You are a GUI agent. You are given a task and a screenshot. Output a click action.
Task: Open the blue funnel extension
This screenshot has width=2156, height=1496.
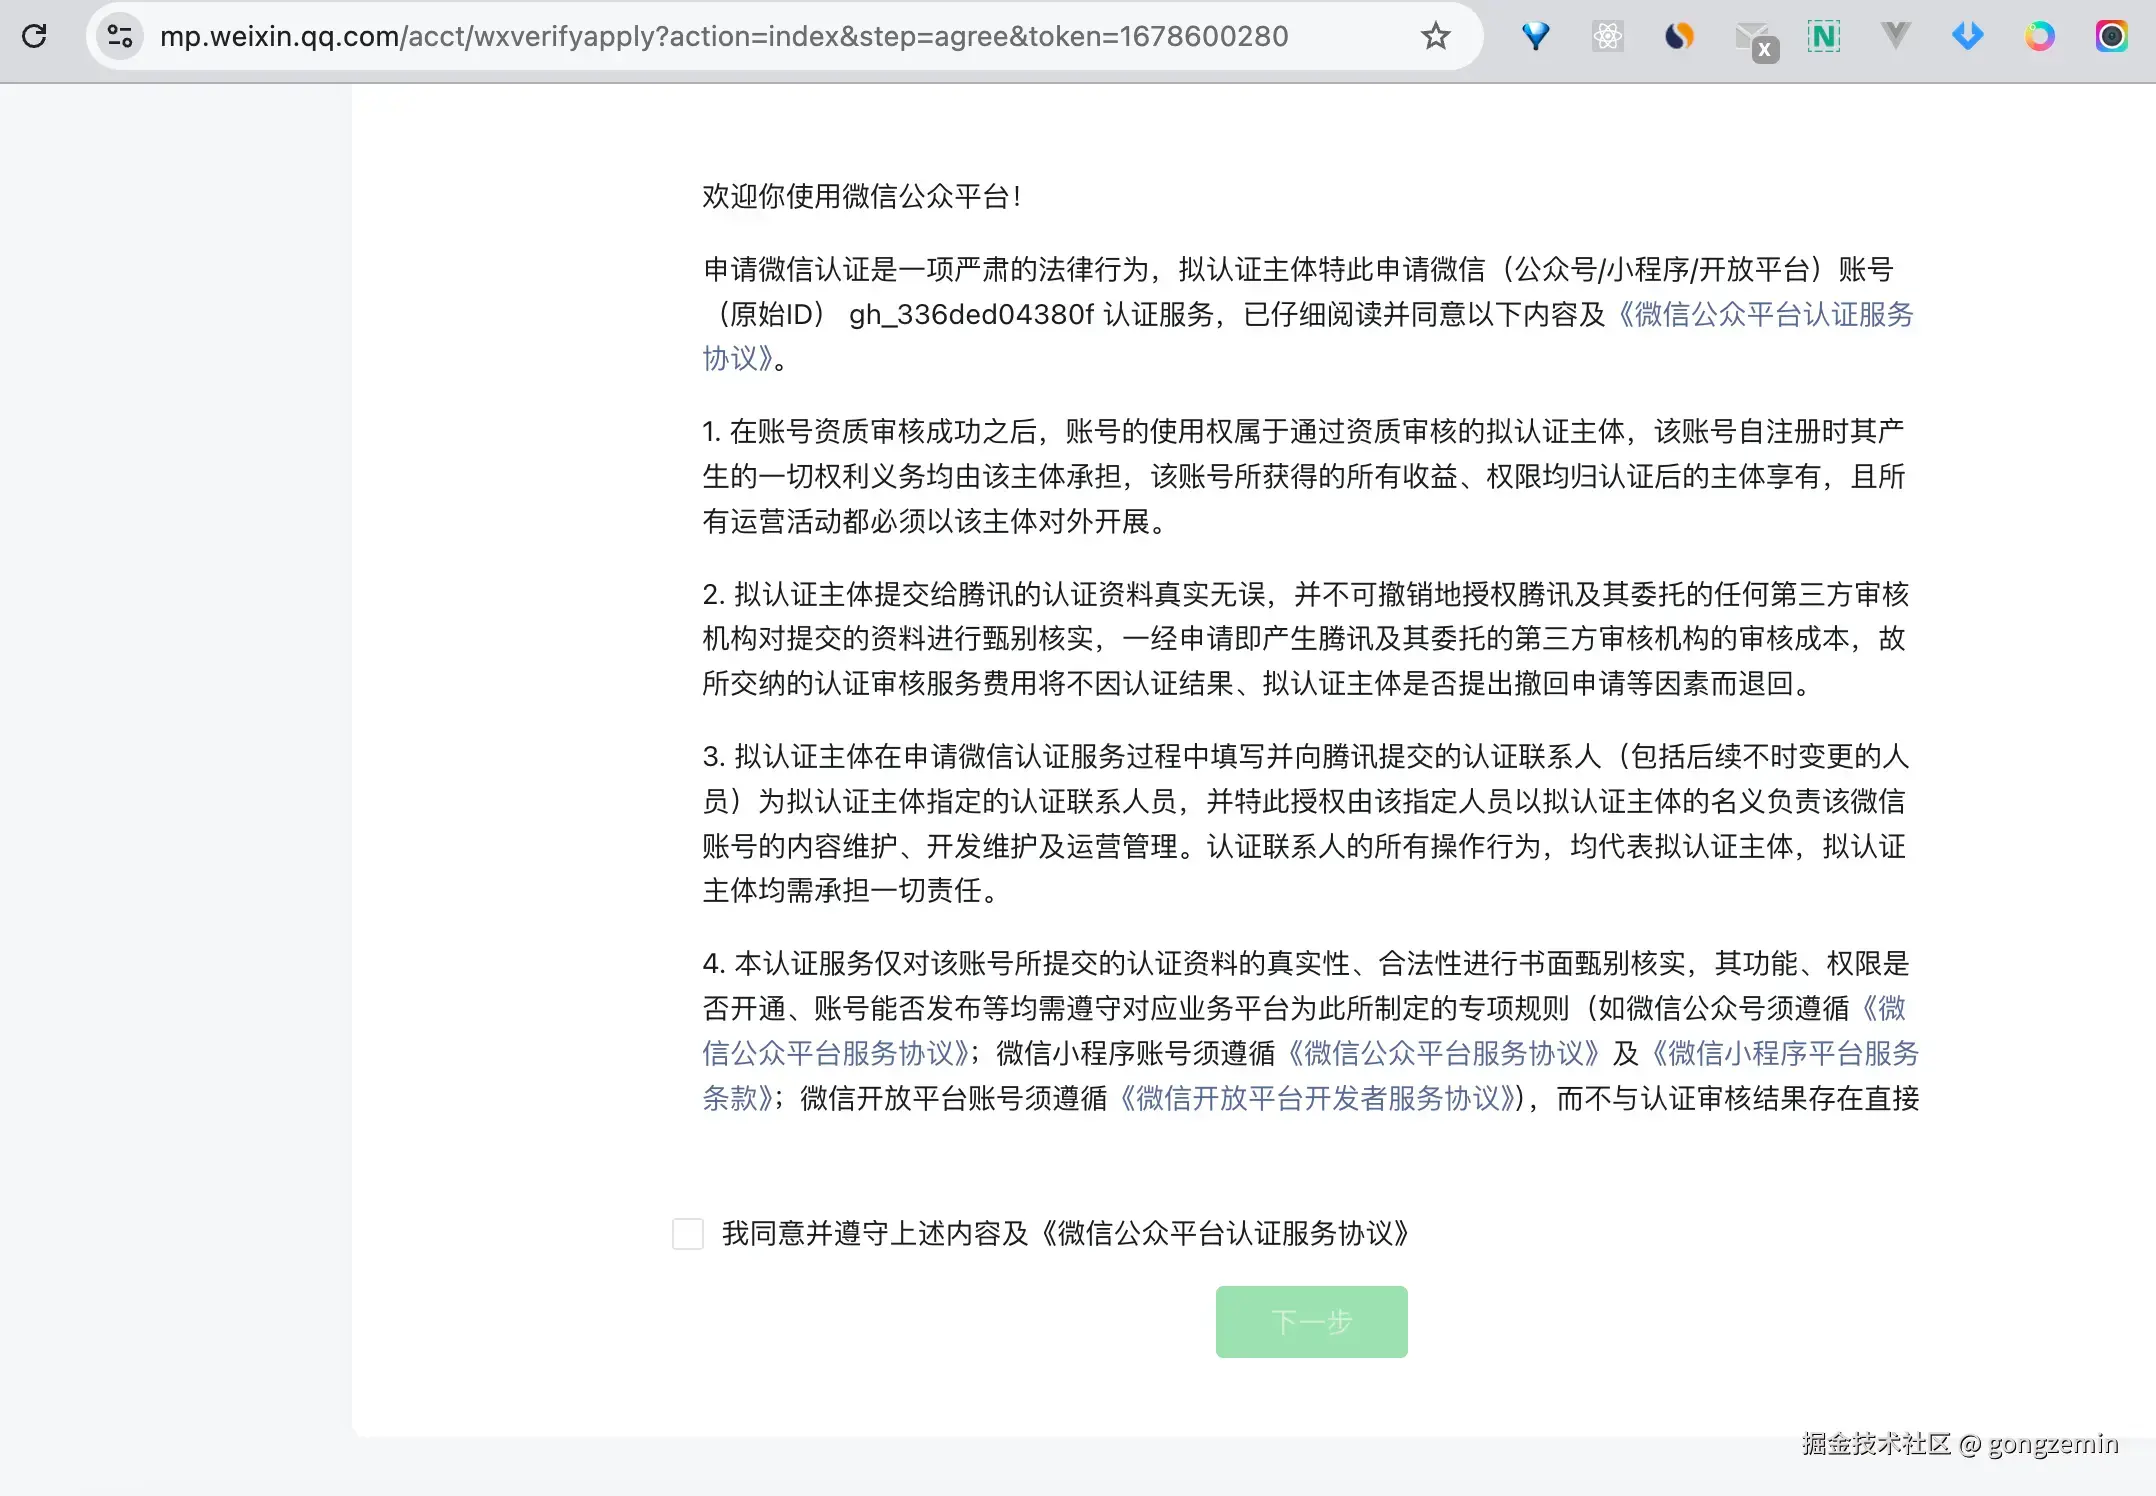pyautogui.click(x=1535, y=36)
